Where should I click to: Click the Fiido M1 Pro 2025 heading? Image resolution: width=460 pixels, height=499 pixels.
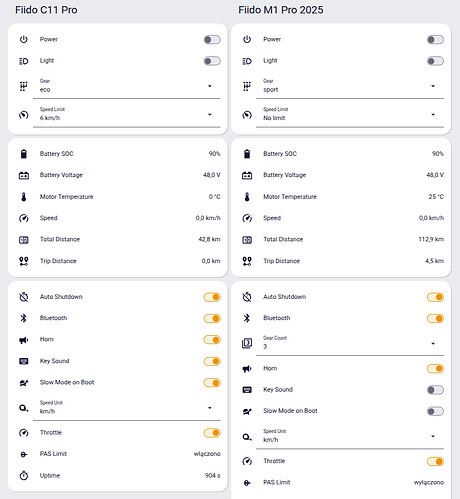point(281,10)
